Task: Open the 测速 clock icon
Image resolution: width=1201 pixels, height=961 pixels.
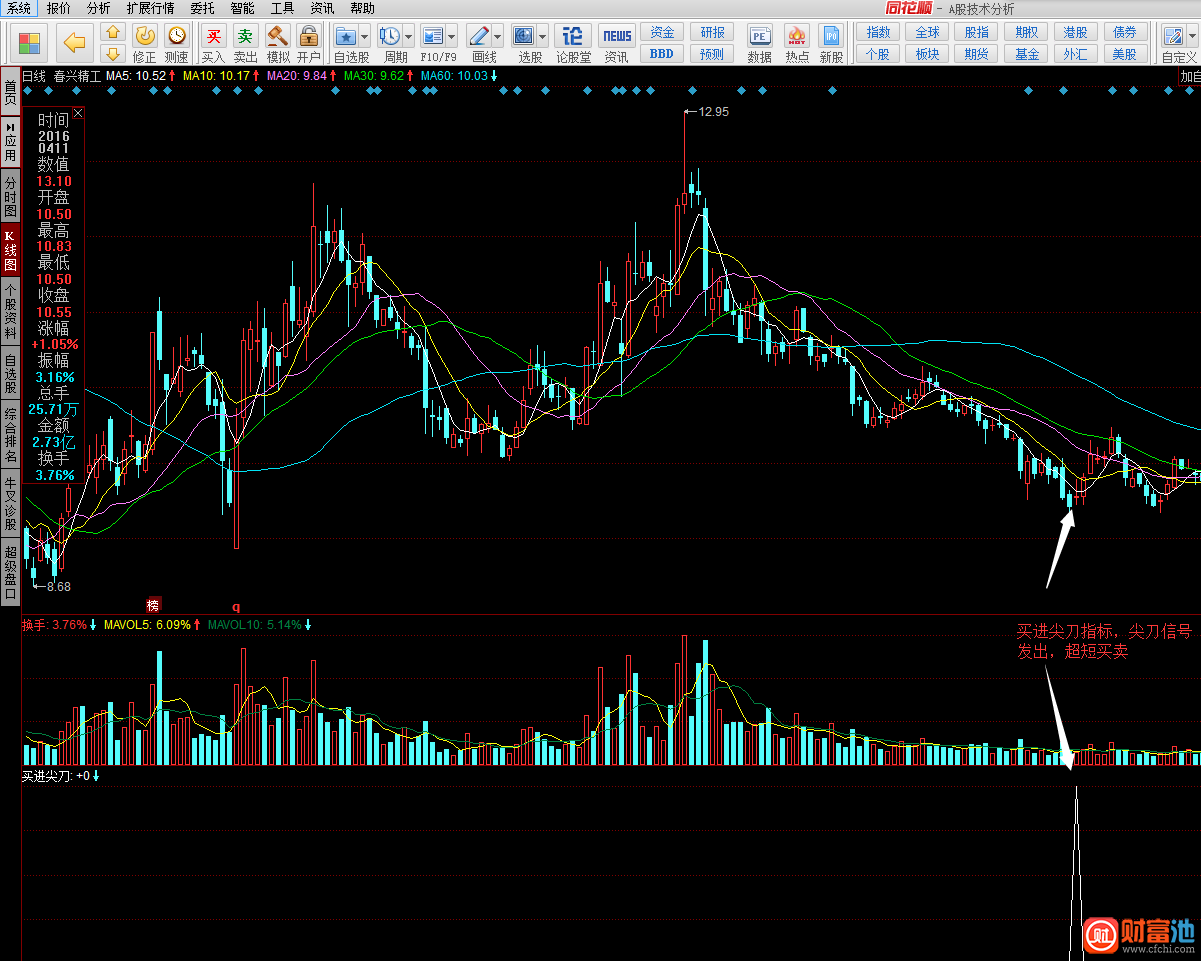Action: pos(176,36)
